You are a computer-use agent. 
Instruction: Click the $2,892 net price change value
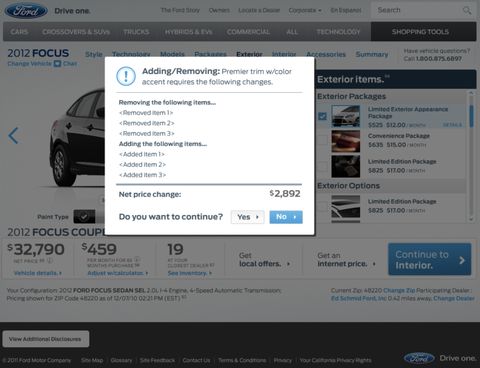point(285,194)
